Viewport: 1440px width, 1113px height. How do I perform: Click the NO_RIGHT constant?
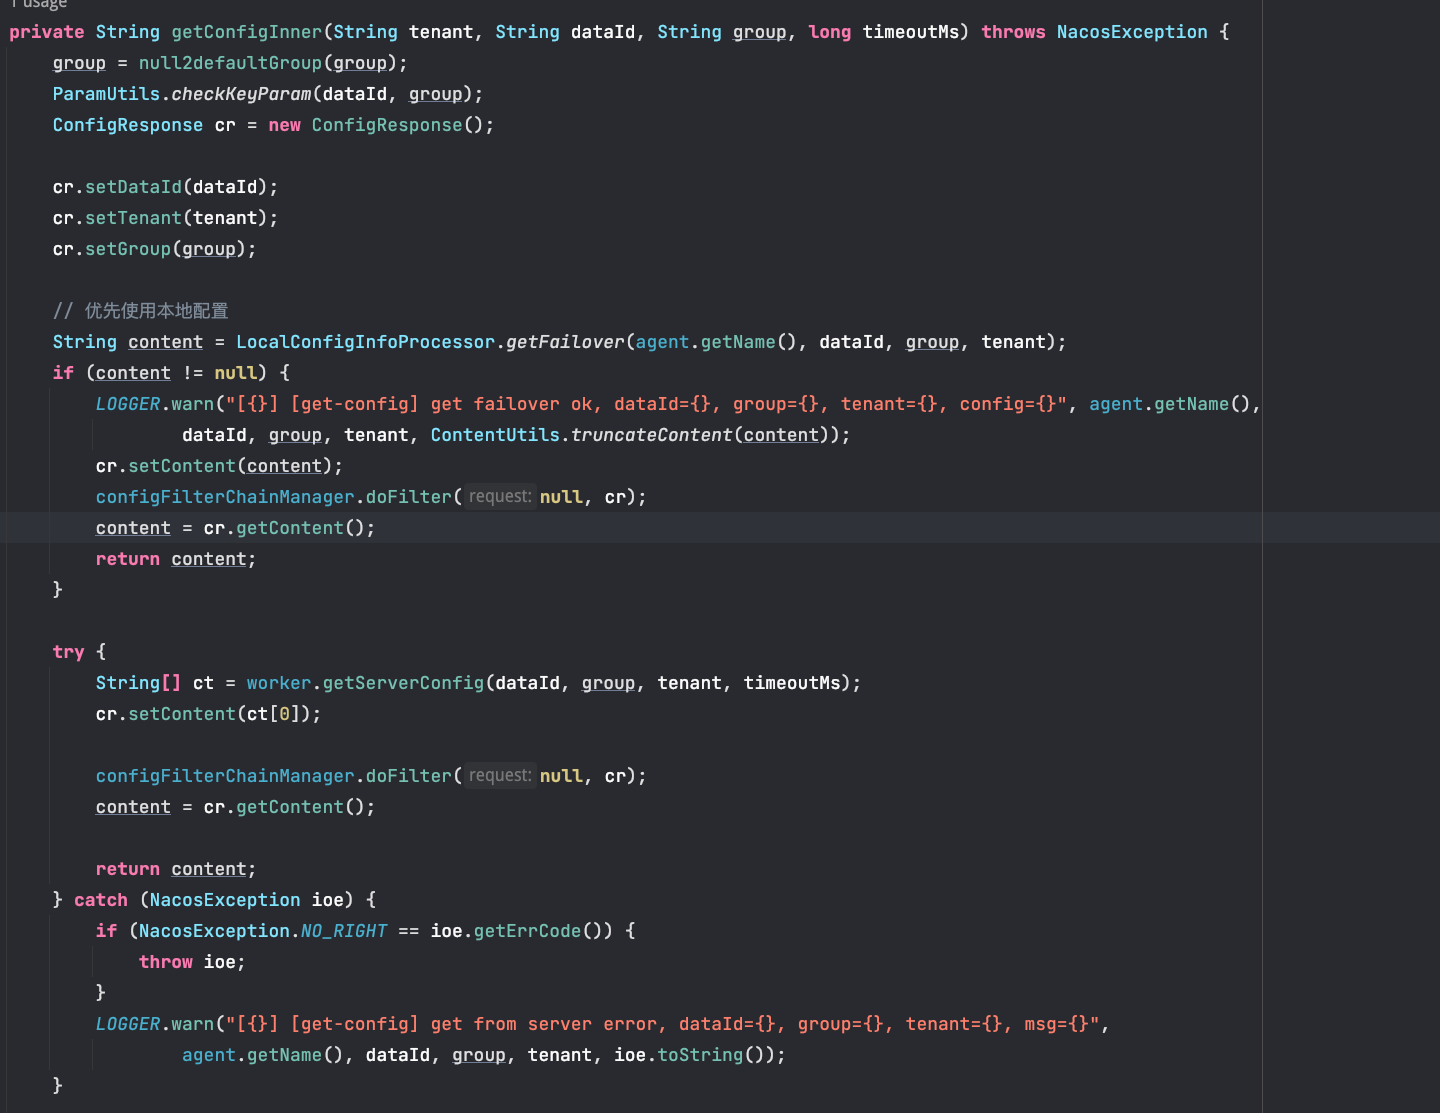tap(344, 931)
